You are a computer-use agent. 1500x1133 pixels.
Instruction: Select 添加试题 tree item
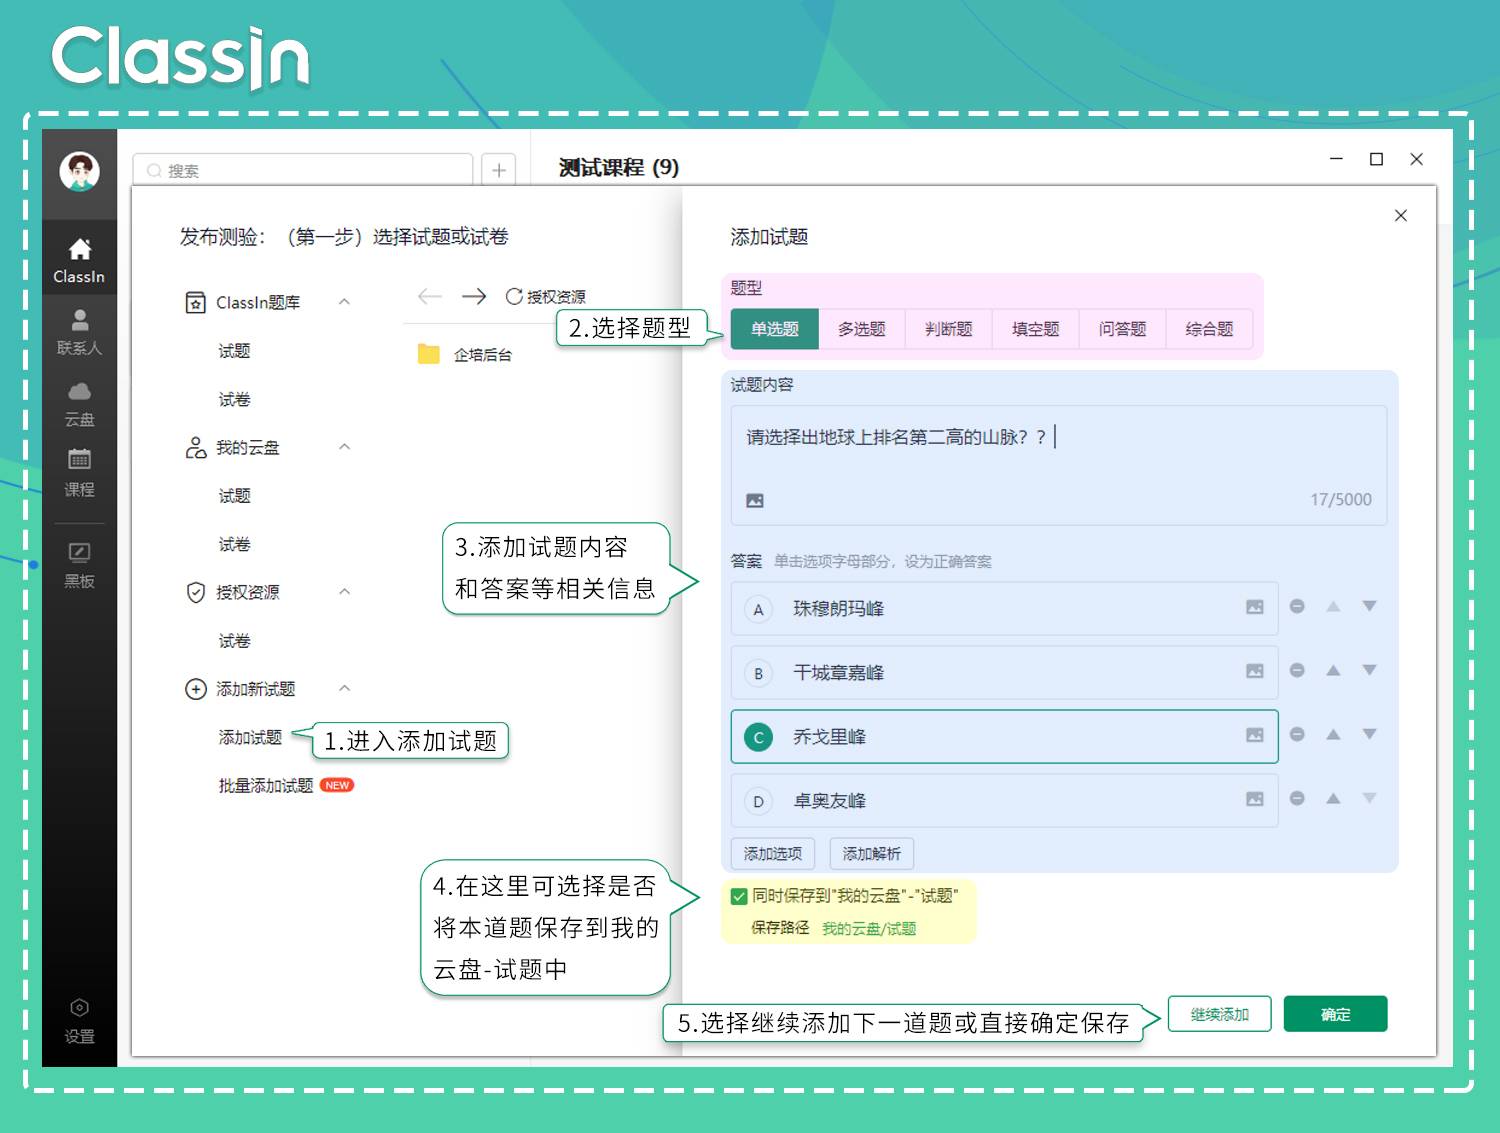[251, 737]
